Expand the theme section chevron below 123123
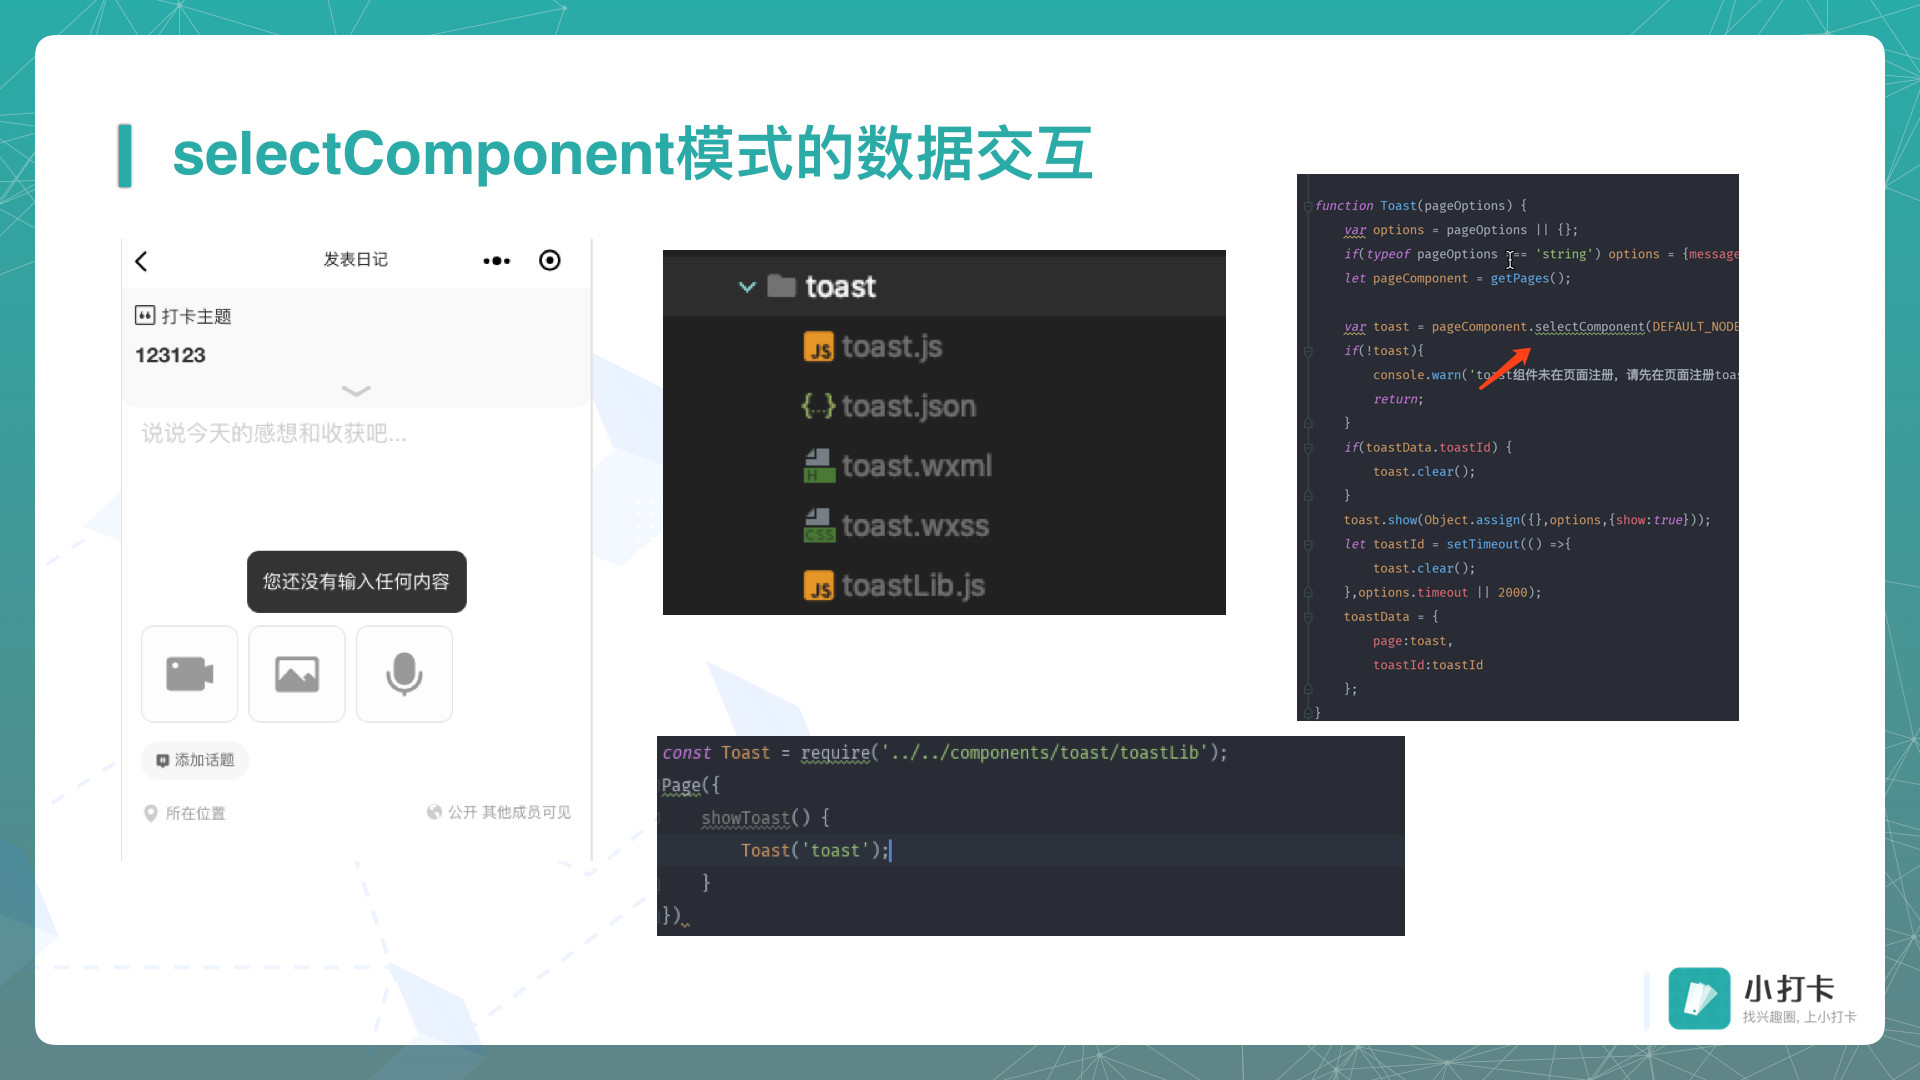The image size is (1920, 1080). [356, 390]
